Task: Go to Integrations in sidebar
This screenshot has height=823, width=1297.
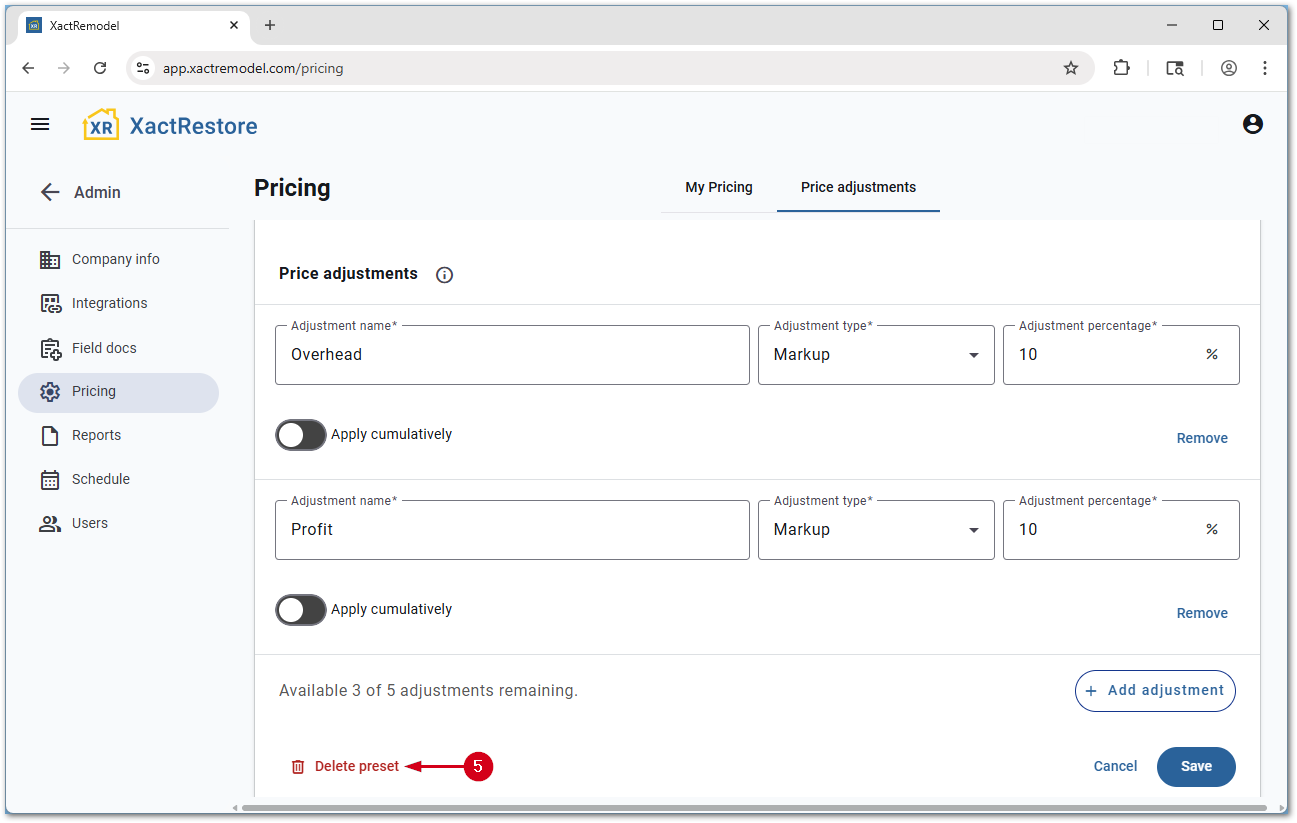Action: tap(109, 303)
